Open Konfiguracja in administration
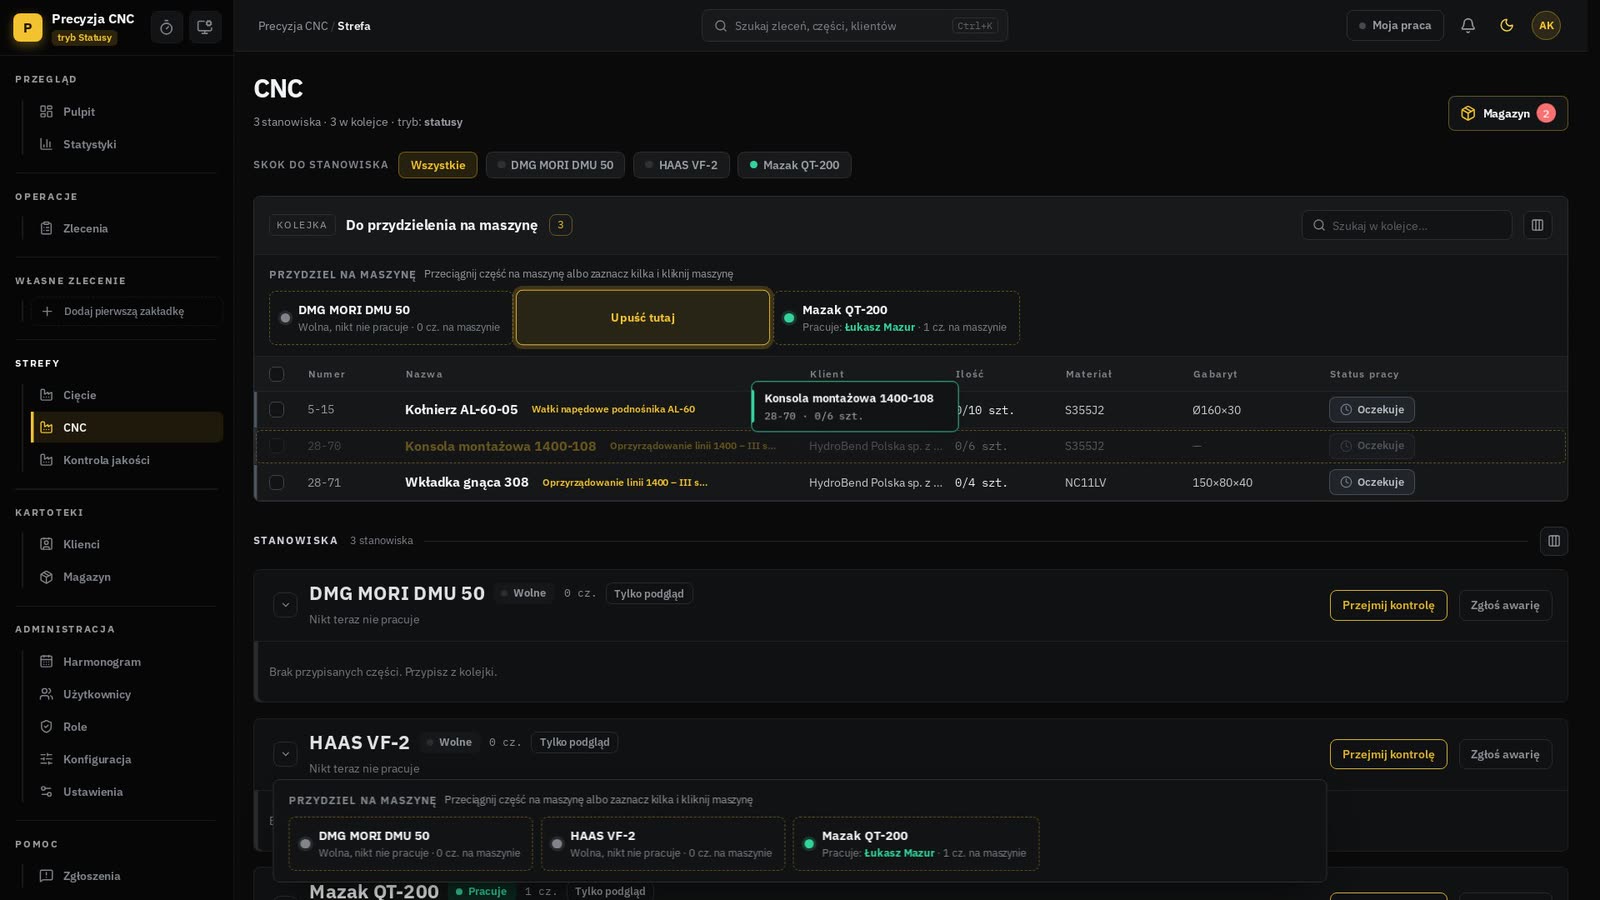This screenshot has height=900, width=1600. click(x=127, y=759)
